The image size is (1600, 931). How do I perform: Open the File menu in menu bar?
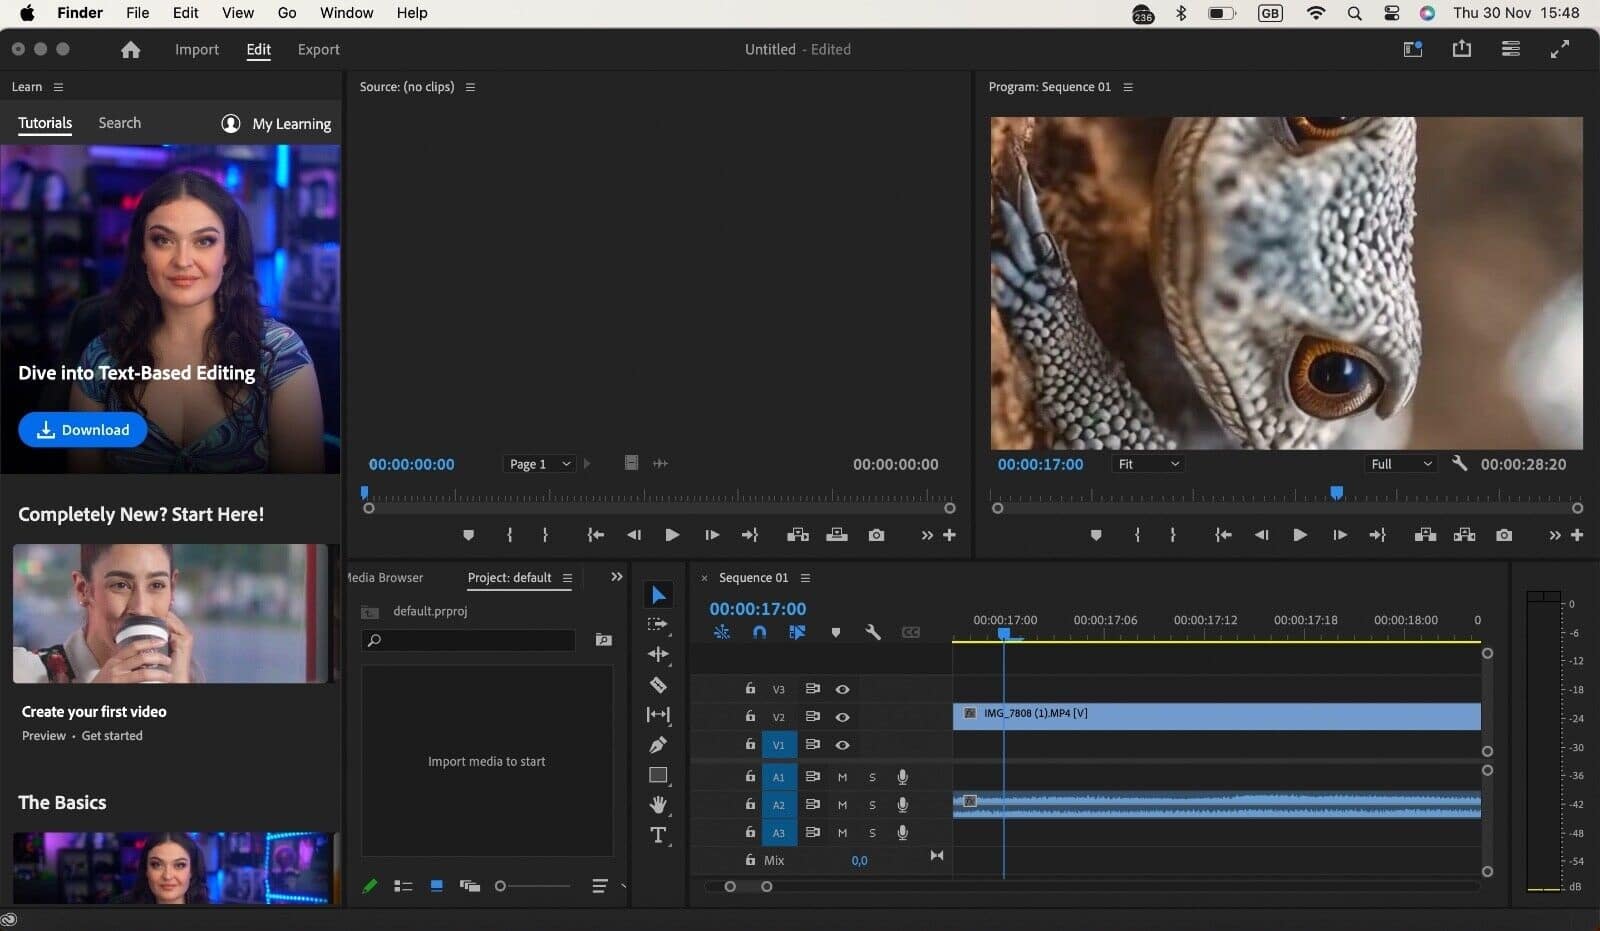138,13
